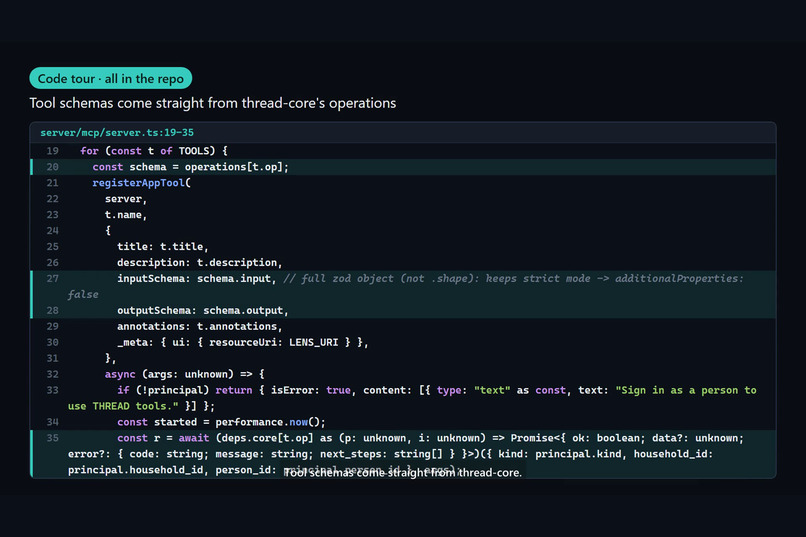Click the 't.name,' argument line
806x537 pixels.
click(126, 215)
